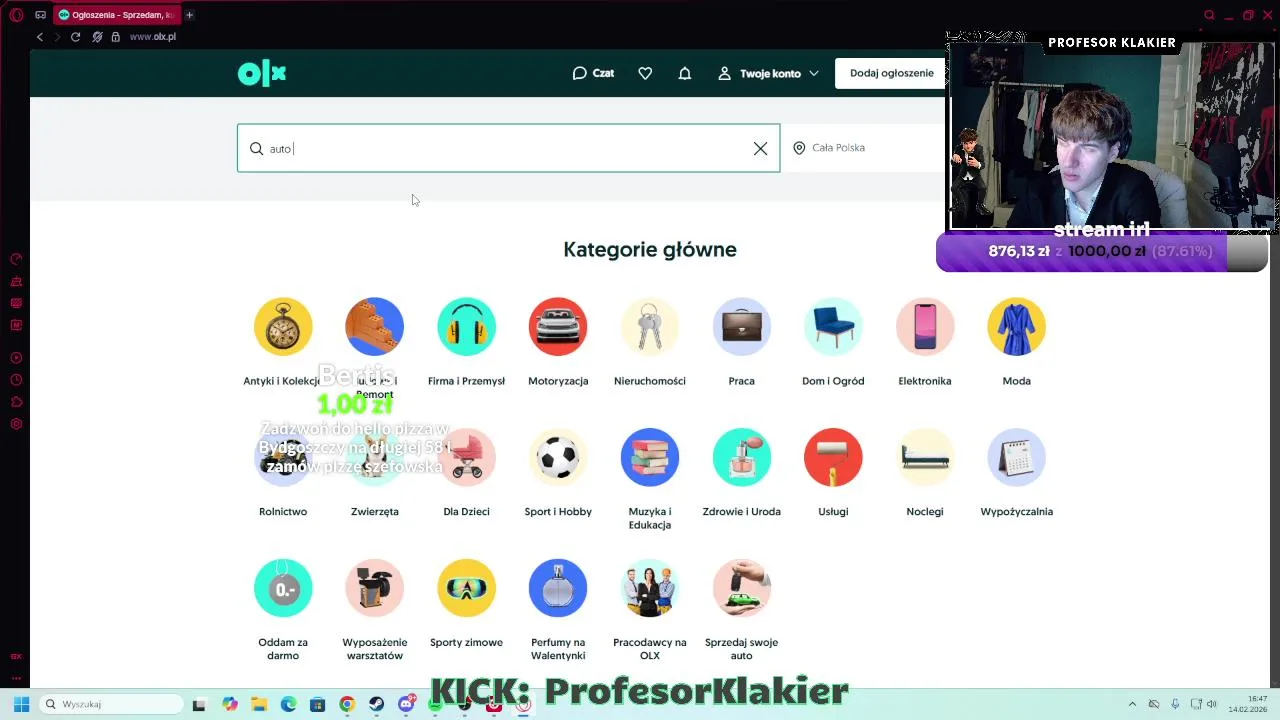Show hidden system tray icons
Image resolution: width=1280 pixels, height=720 pixels.
coord(1132,704)
